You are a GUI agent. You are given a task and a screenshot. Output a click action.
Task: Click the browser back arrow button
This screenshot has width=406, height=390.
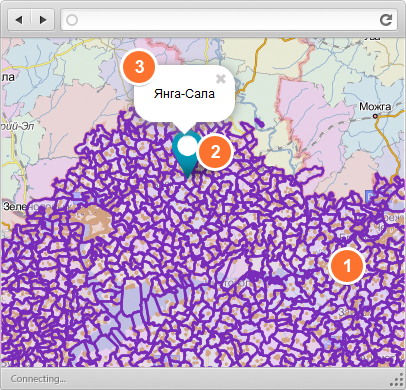[x=19, y=20]
